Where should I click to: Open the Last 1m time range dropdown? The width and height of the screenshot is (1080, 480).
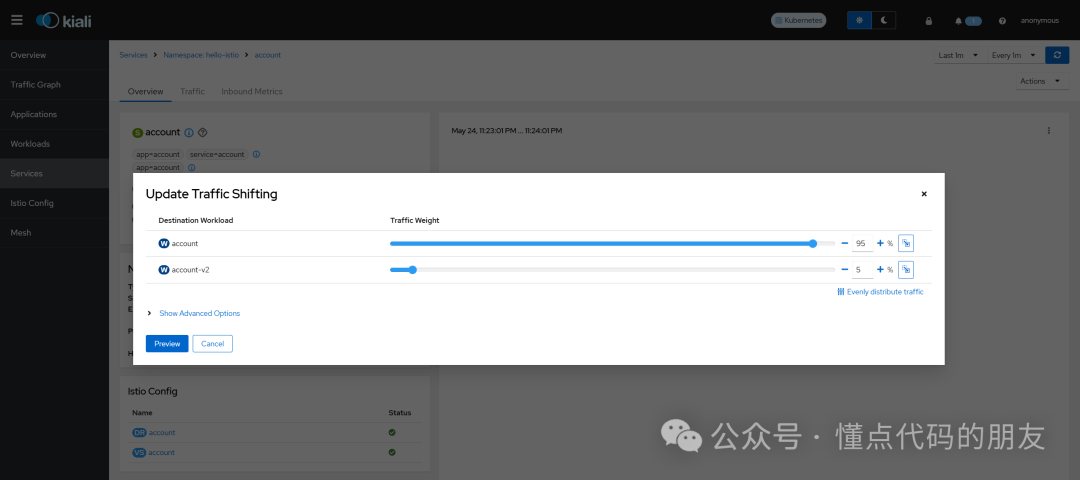click(958, 55)
